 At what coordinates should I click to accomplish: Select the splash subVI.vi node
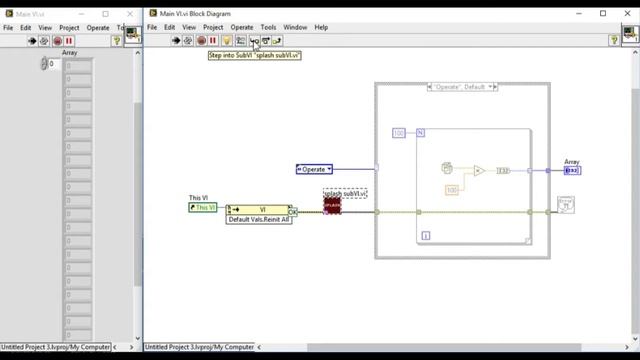pos(332,205)
